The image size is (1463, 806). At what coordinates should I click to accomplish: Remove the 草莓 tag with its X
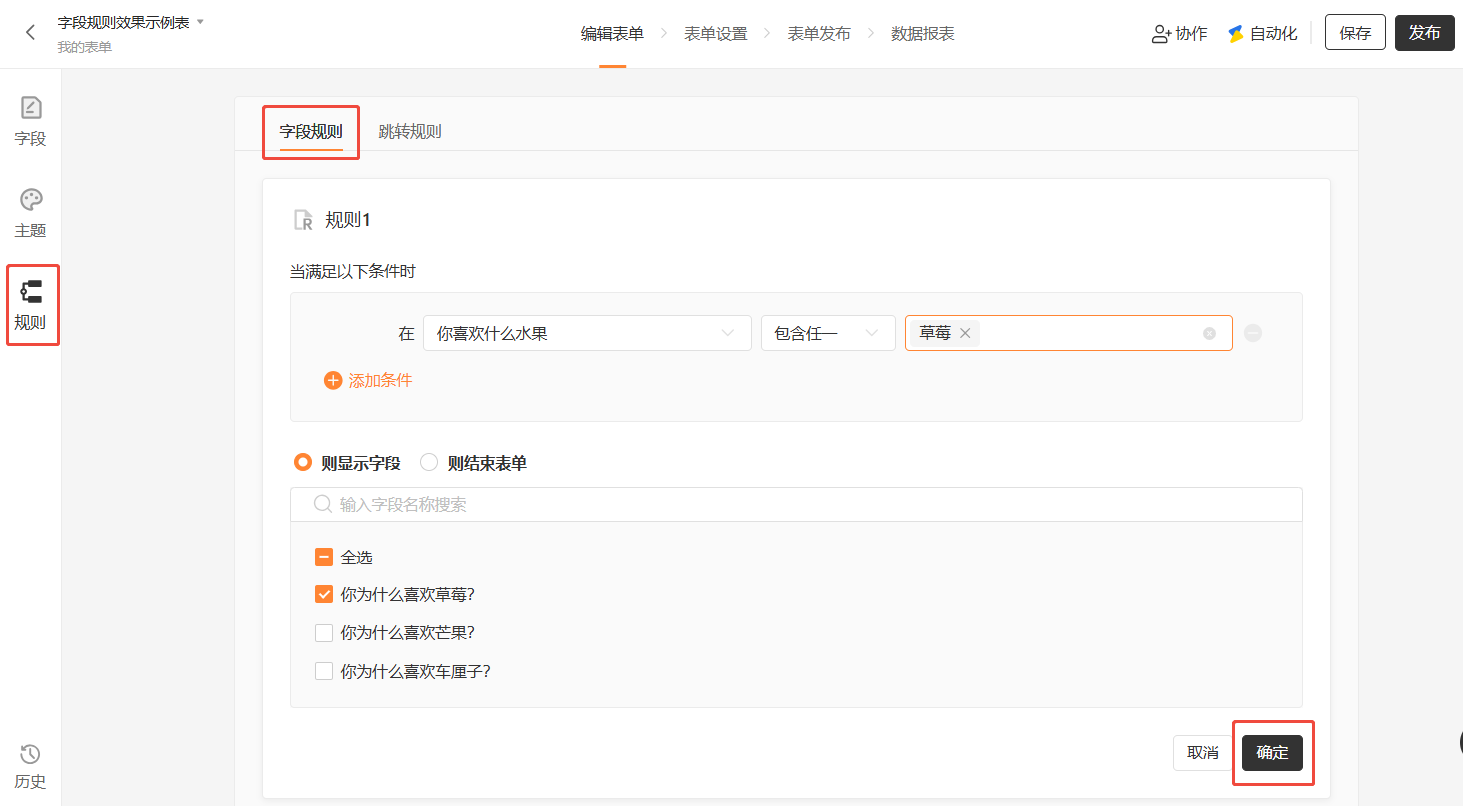coord(965,333)
